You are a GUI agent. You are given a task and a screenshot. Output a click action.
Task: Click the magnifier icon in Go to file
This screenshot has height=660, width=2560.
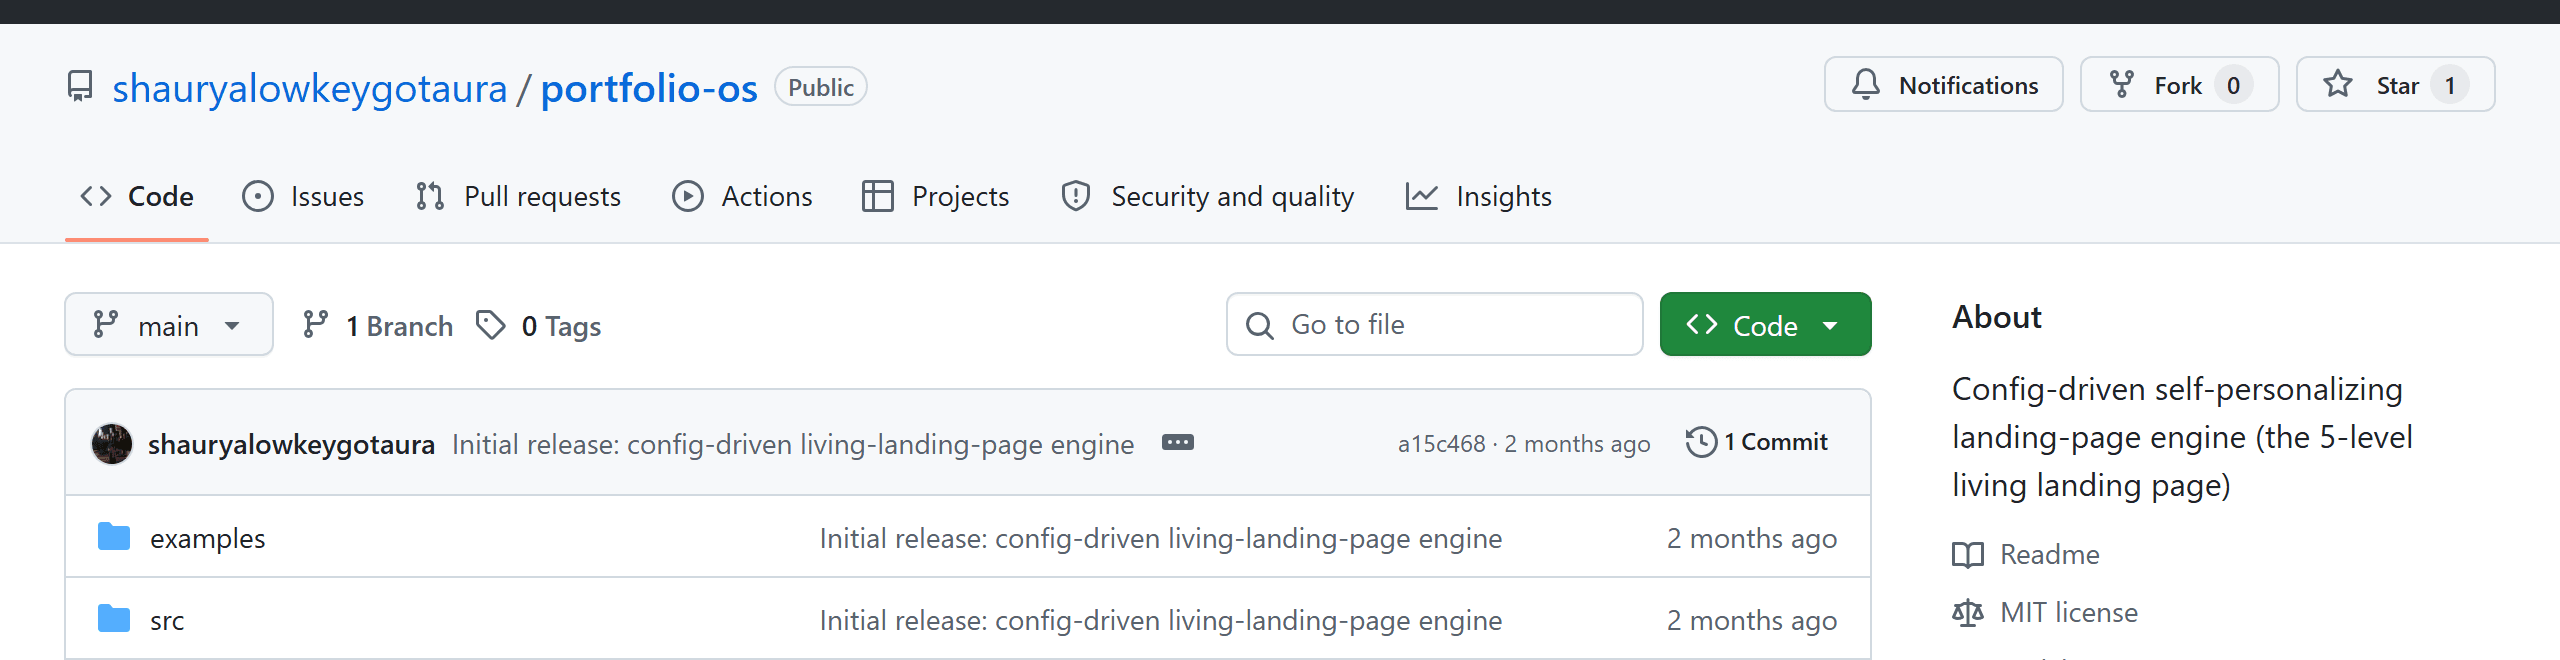point(1259,325)
